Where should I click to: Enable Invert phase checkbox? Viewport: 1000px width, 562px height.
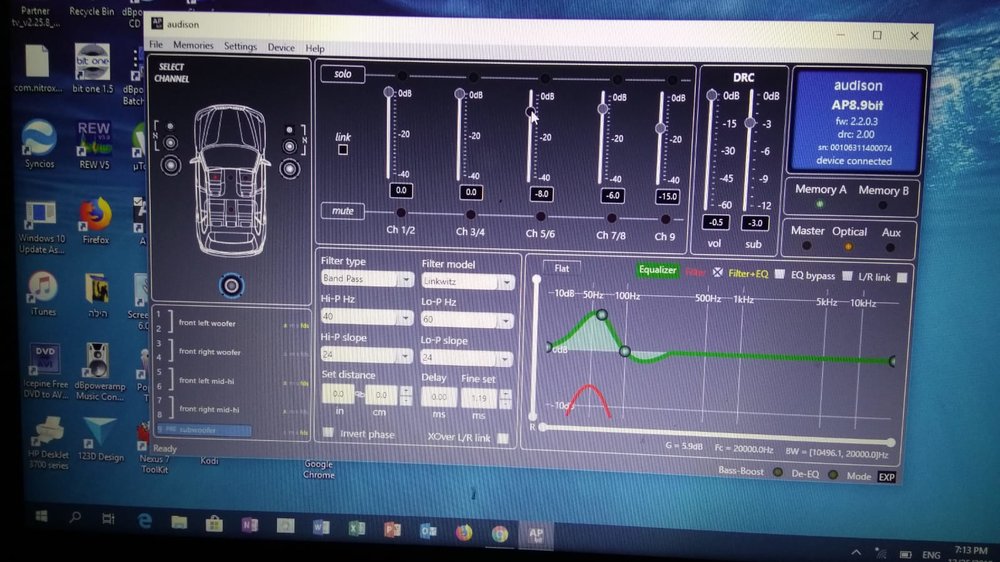[x=328, y=433]
